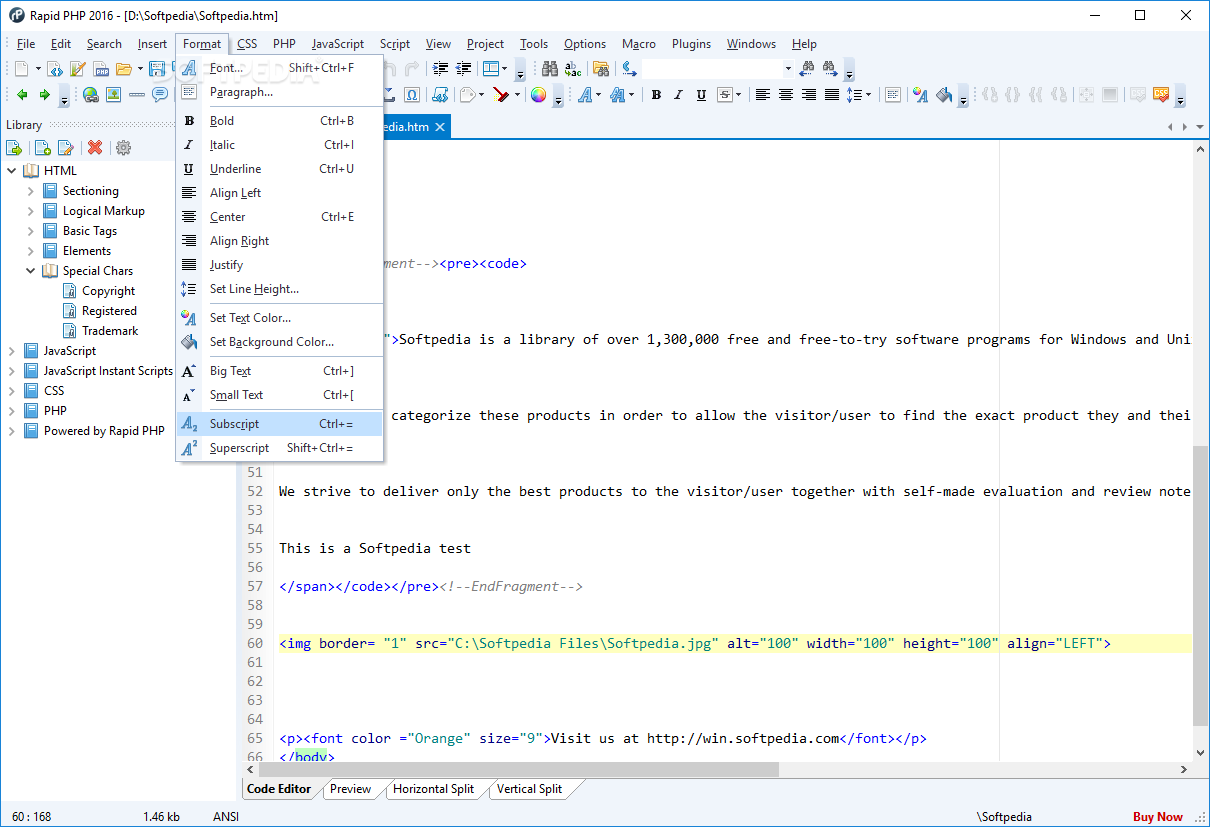Toggle Center alignment on the formatting toolbar
1210x827 pixels.
click(786, 95)
